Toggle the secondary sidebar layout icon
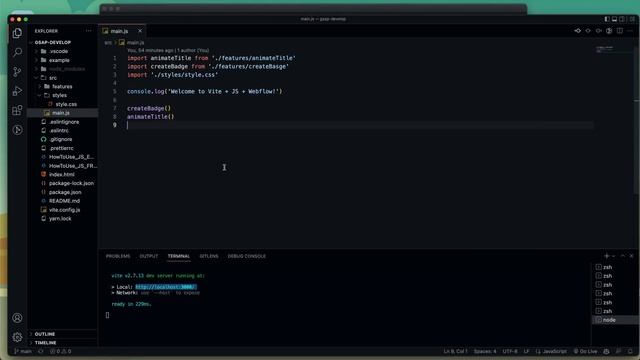The width and height of the screenshot is (640, 360). tap(622, 19)
